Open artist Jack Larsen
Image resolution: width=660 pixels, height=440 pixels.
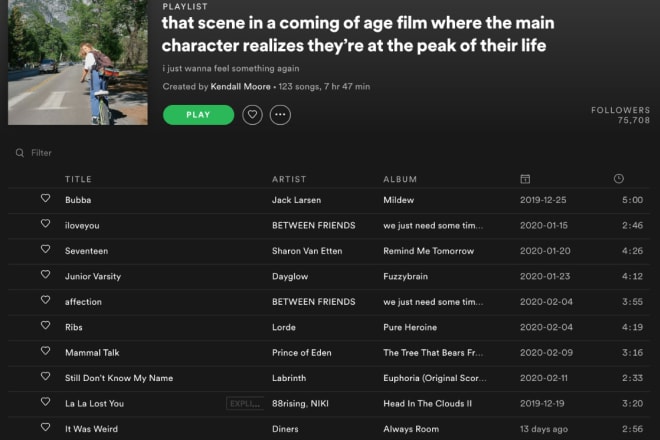[296, 200]
